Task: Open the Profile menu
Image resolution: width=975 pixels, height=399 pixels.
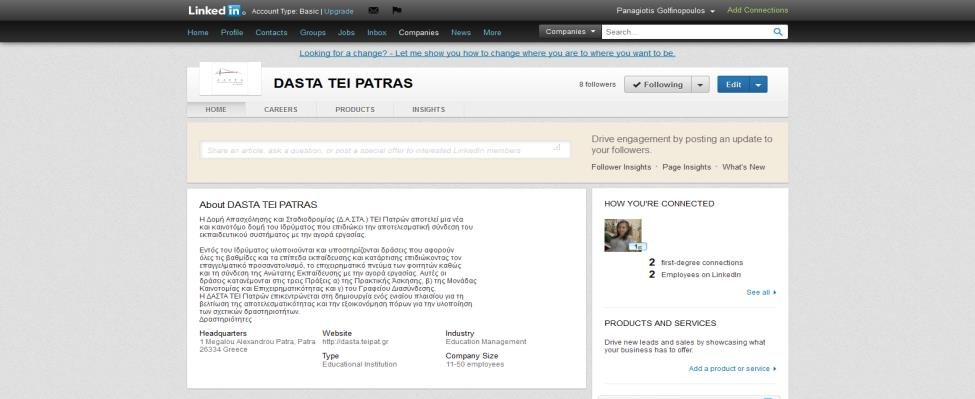Action: pos(232,32)
